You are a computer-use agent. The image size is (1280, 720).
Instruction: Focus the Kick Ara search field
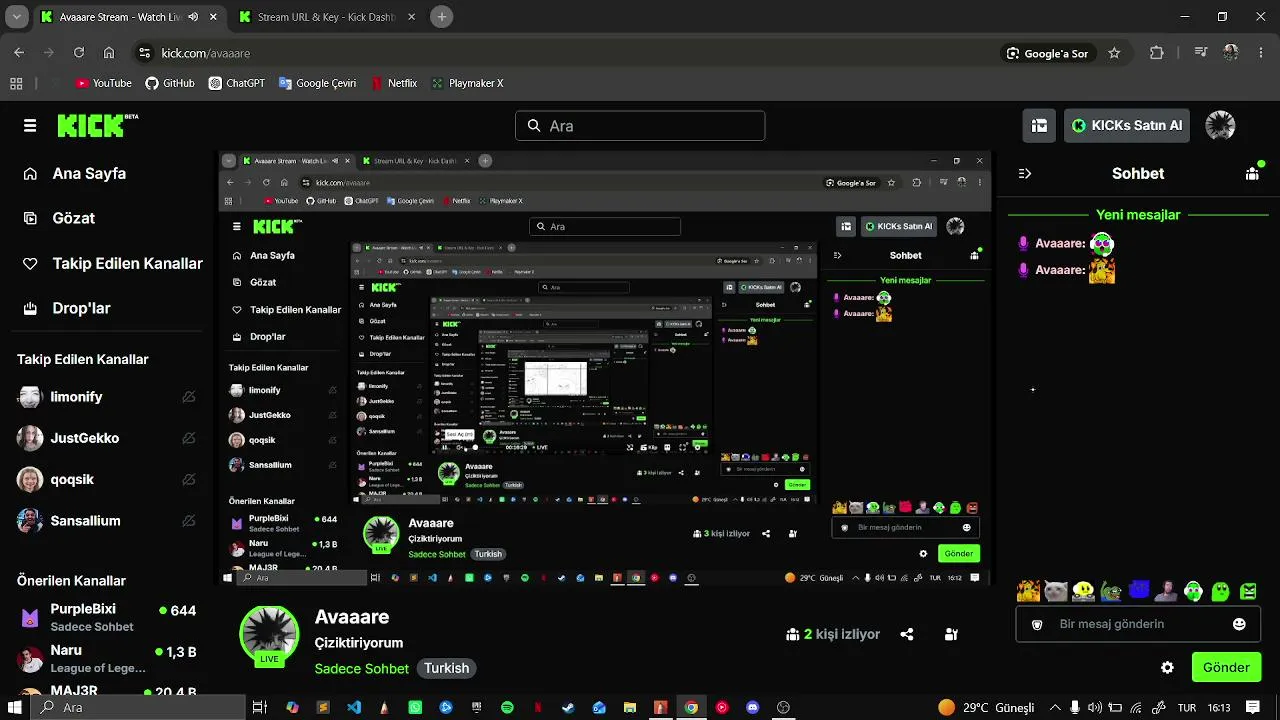tap(640, 126)
